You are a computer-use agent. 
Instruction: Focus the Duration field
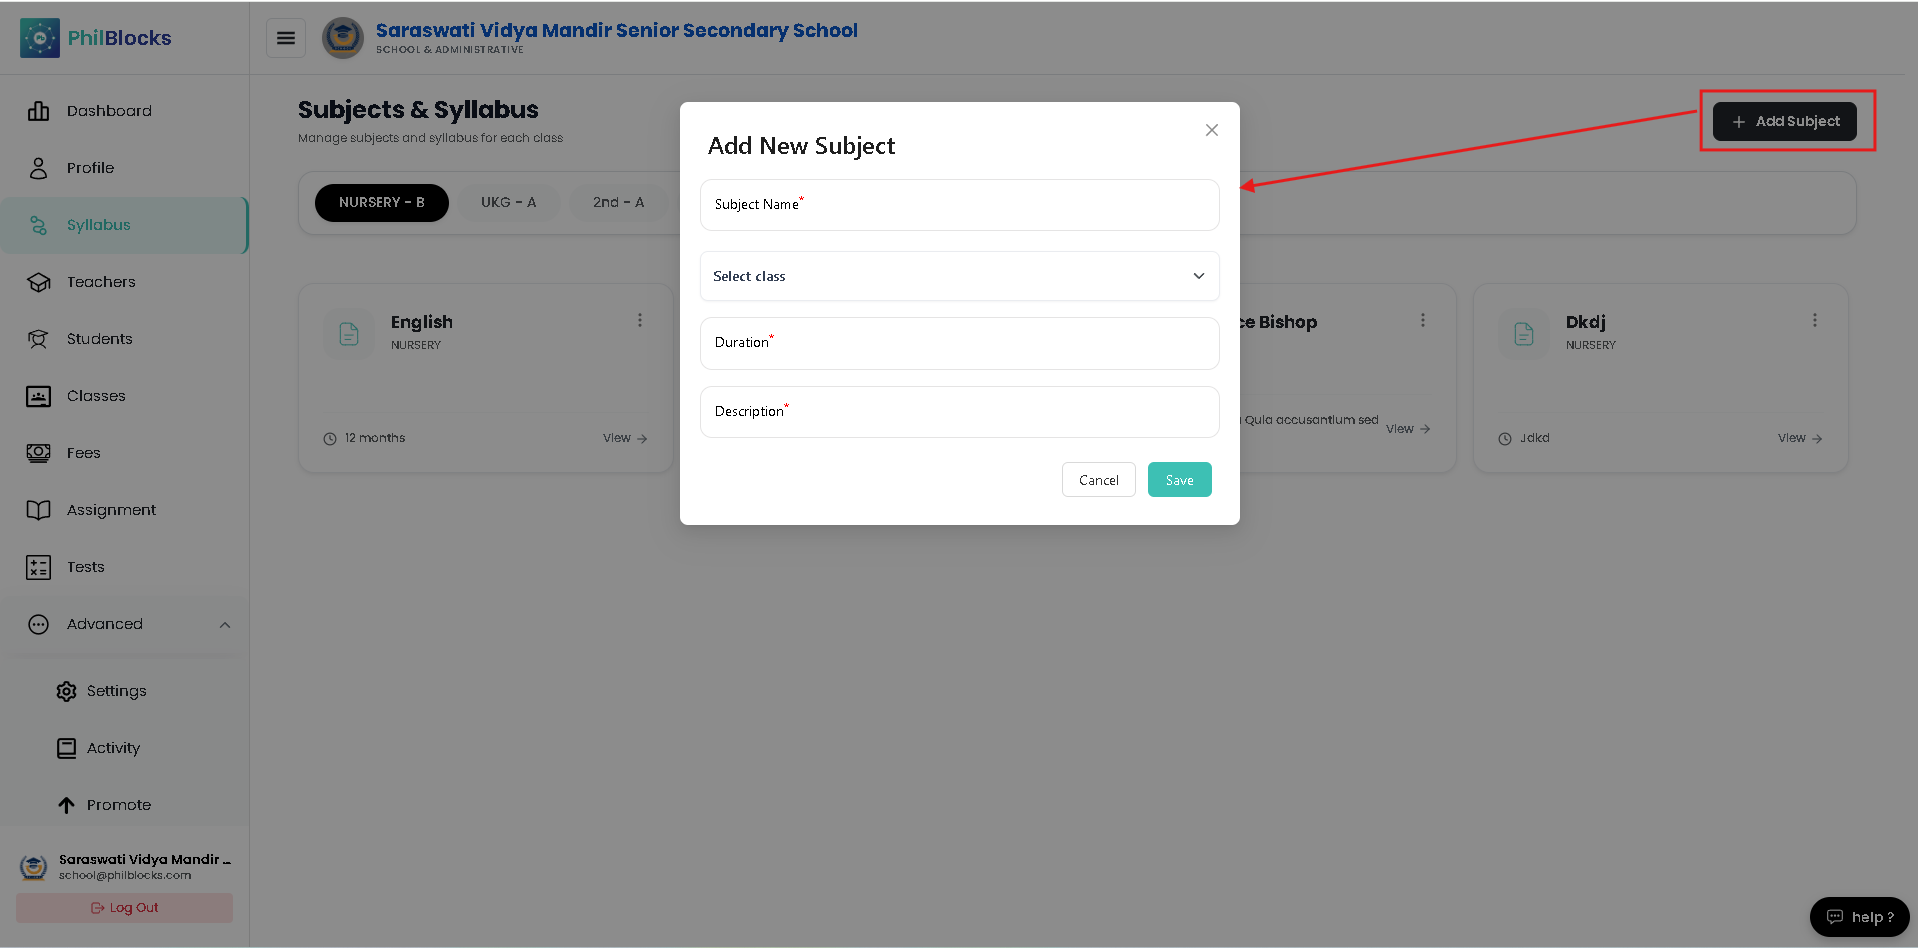coord(960,343)
